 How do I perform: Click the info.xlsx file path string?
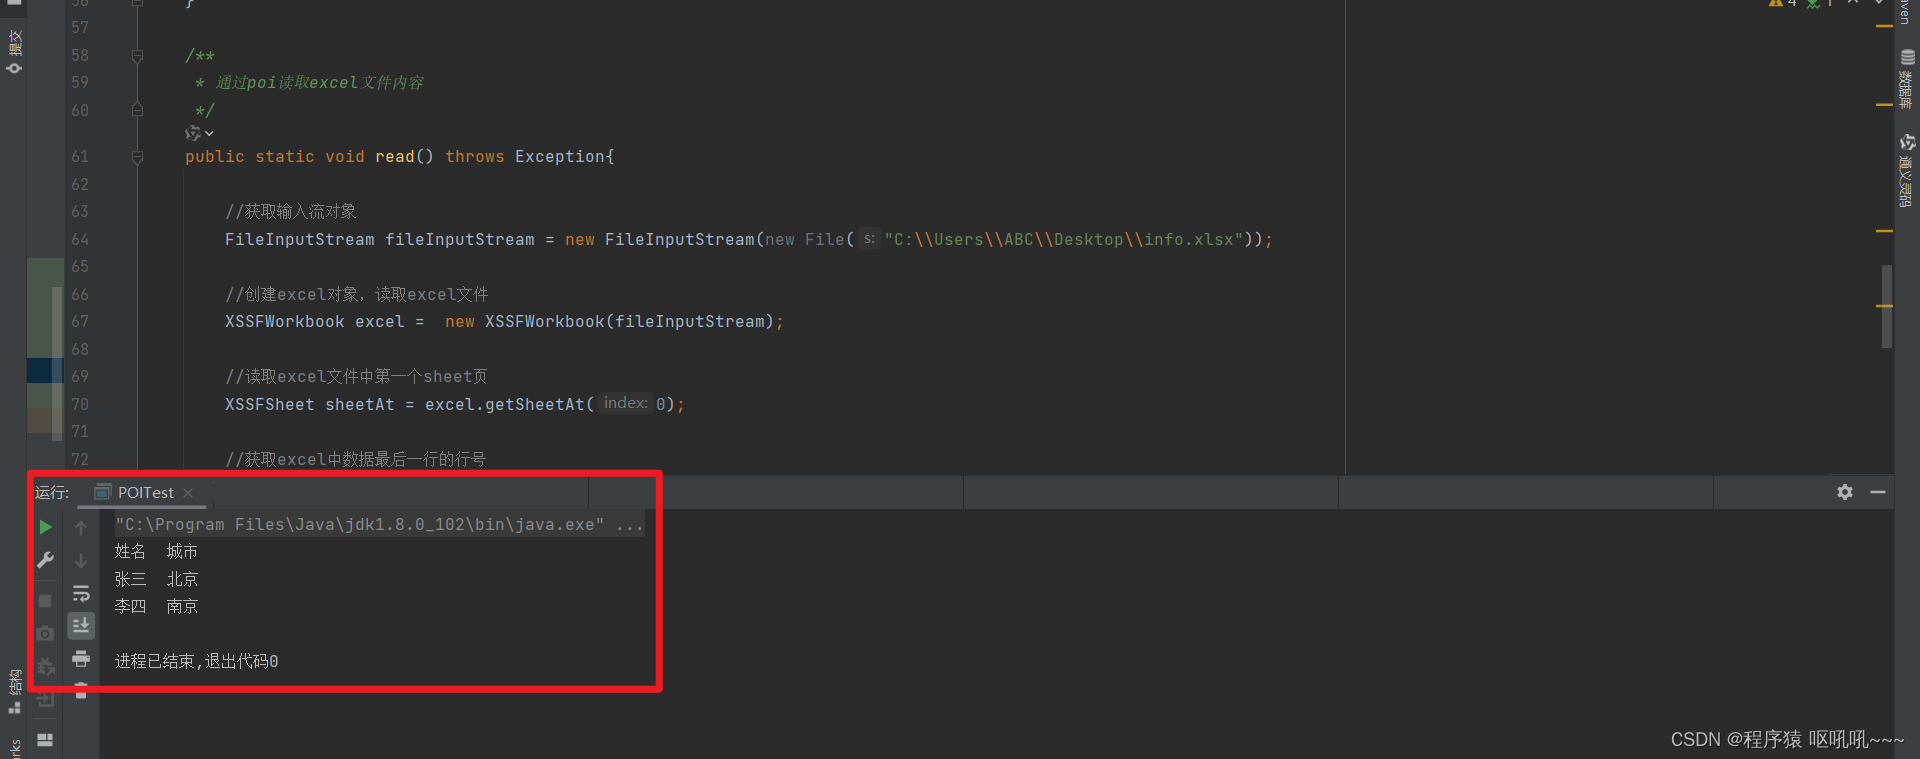[1064, 240]
